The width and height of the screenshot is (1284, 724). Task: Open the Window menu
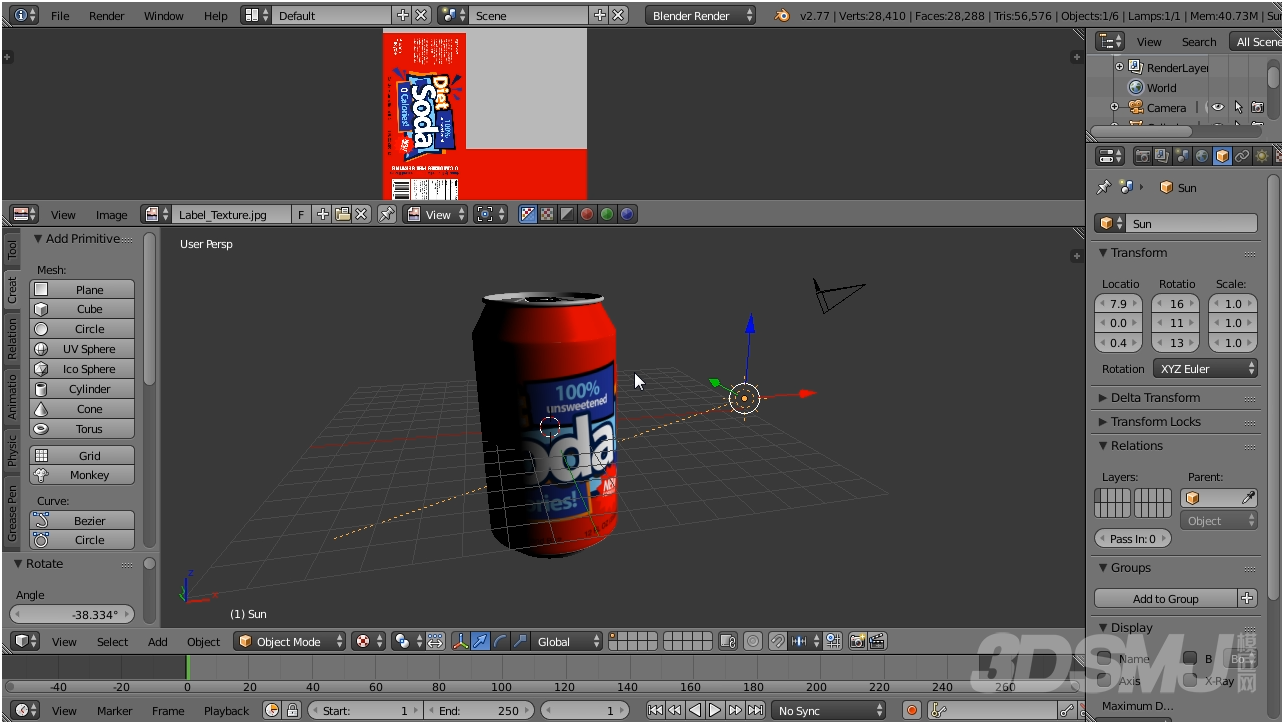point(164,15)
